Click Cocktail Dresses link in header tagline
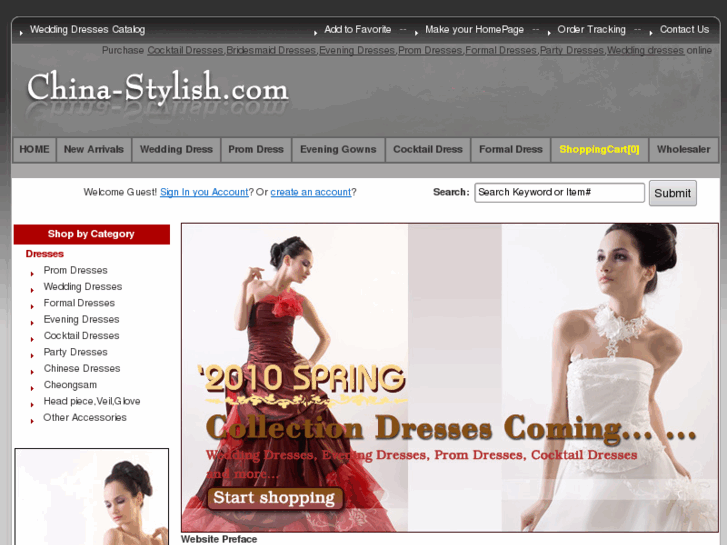Image resolution: width=727 pixels, height=545 pixels. [185, 51]
